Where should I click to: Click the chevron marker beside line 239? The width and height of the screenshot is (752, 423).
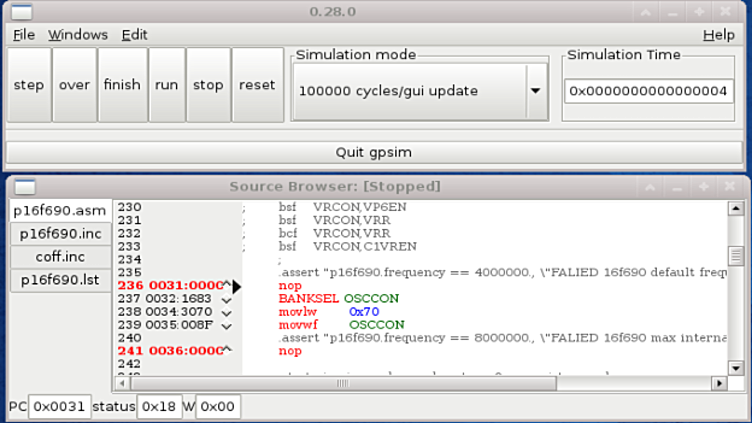[x=227, y=325]
